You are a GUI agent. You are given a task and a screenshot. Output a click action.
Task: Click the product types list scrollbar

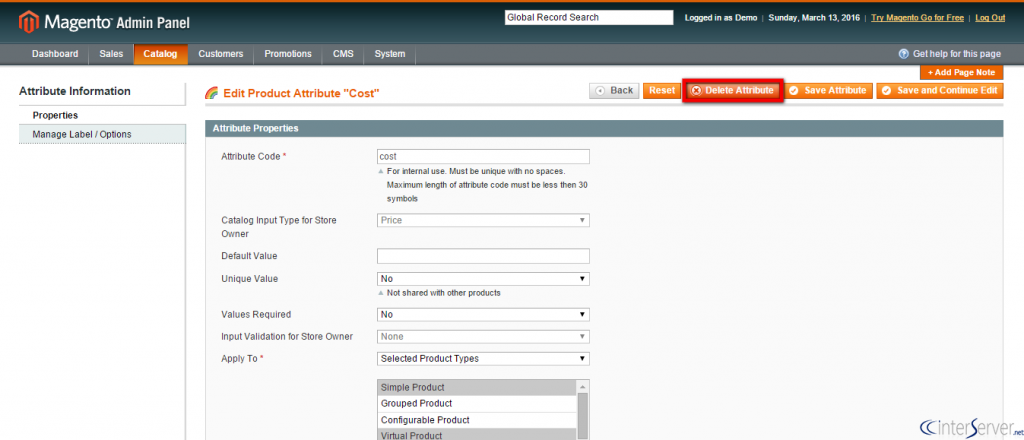[x=583, y=416]
